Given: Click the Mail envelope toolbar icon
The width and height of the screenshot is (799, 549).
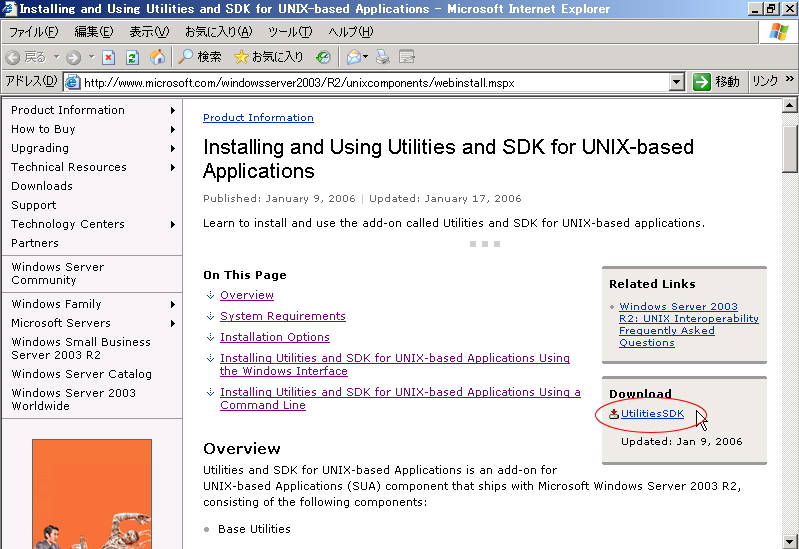Looking at the screenshot, I should [353, 57].
